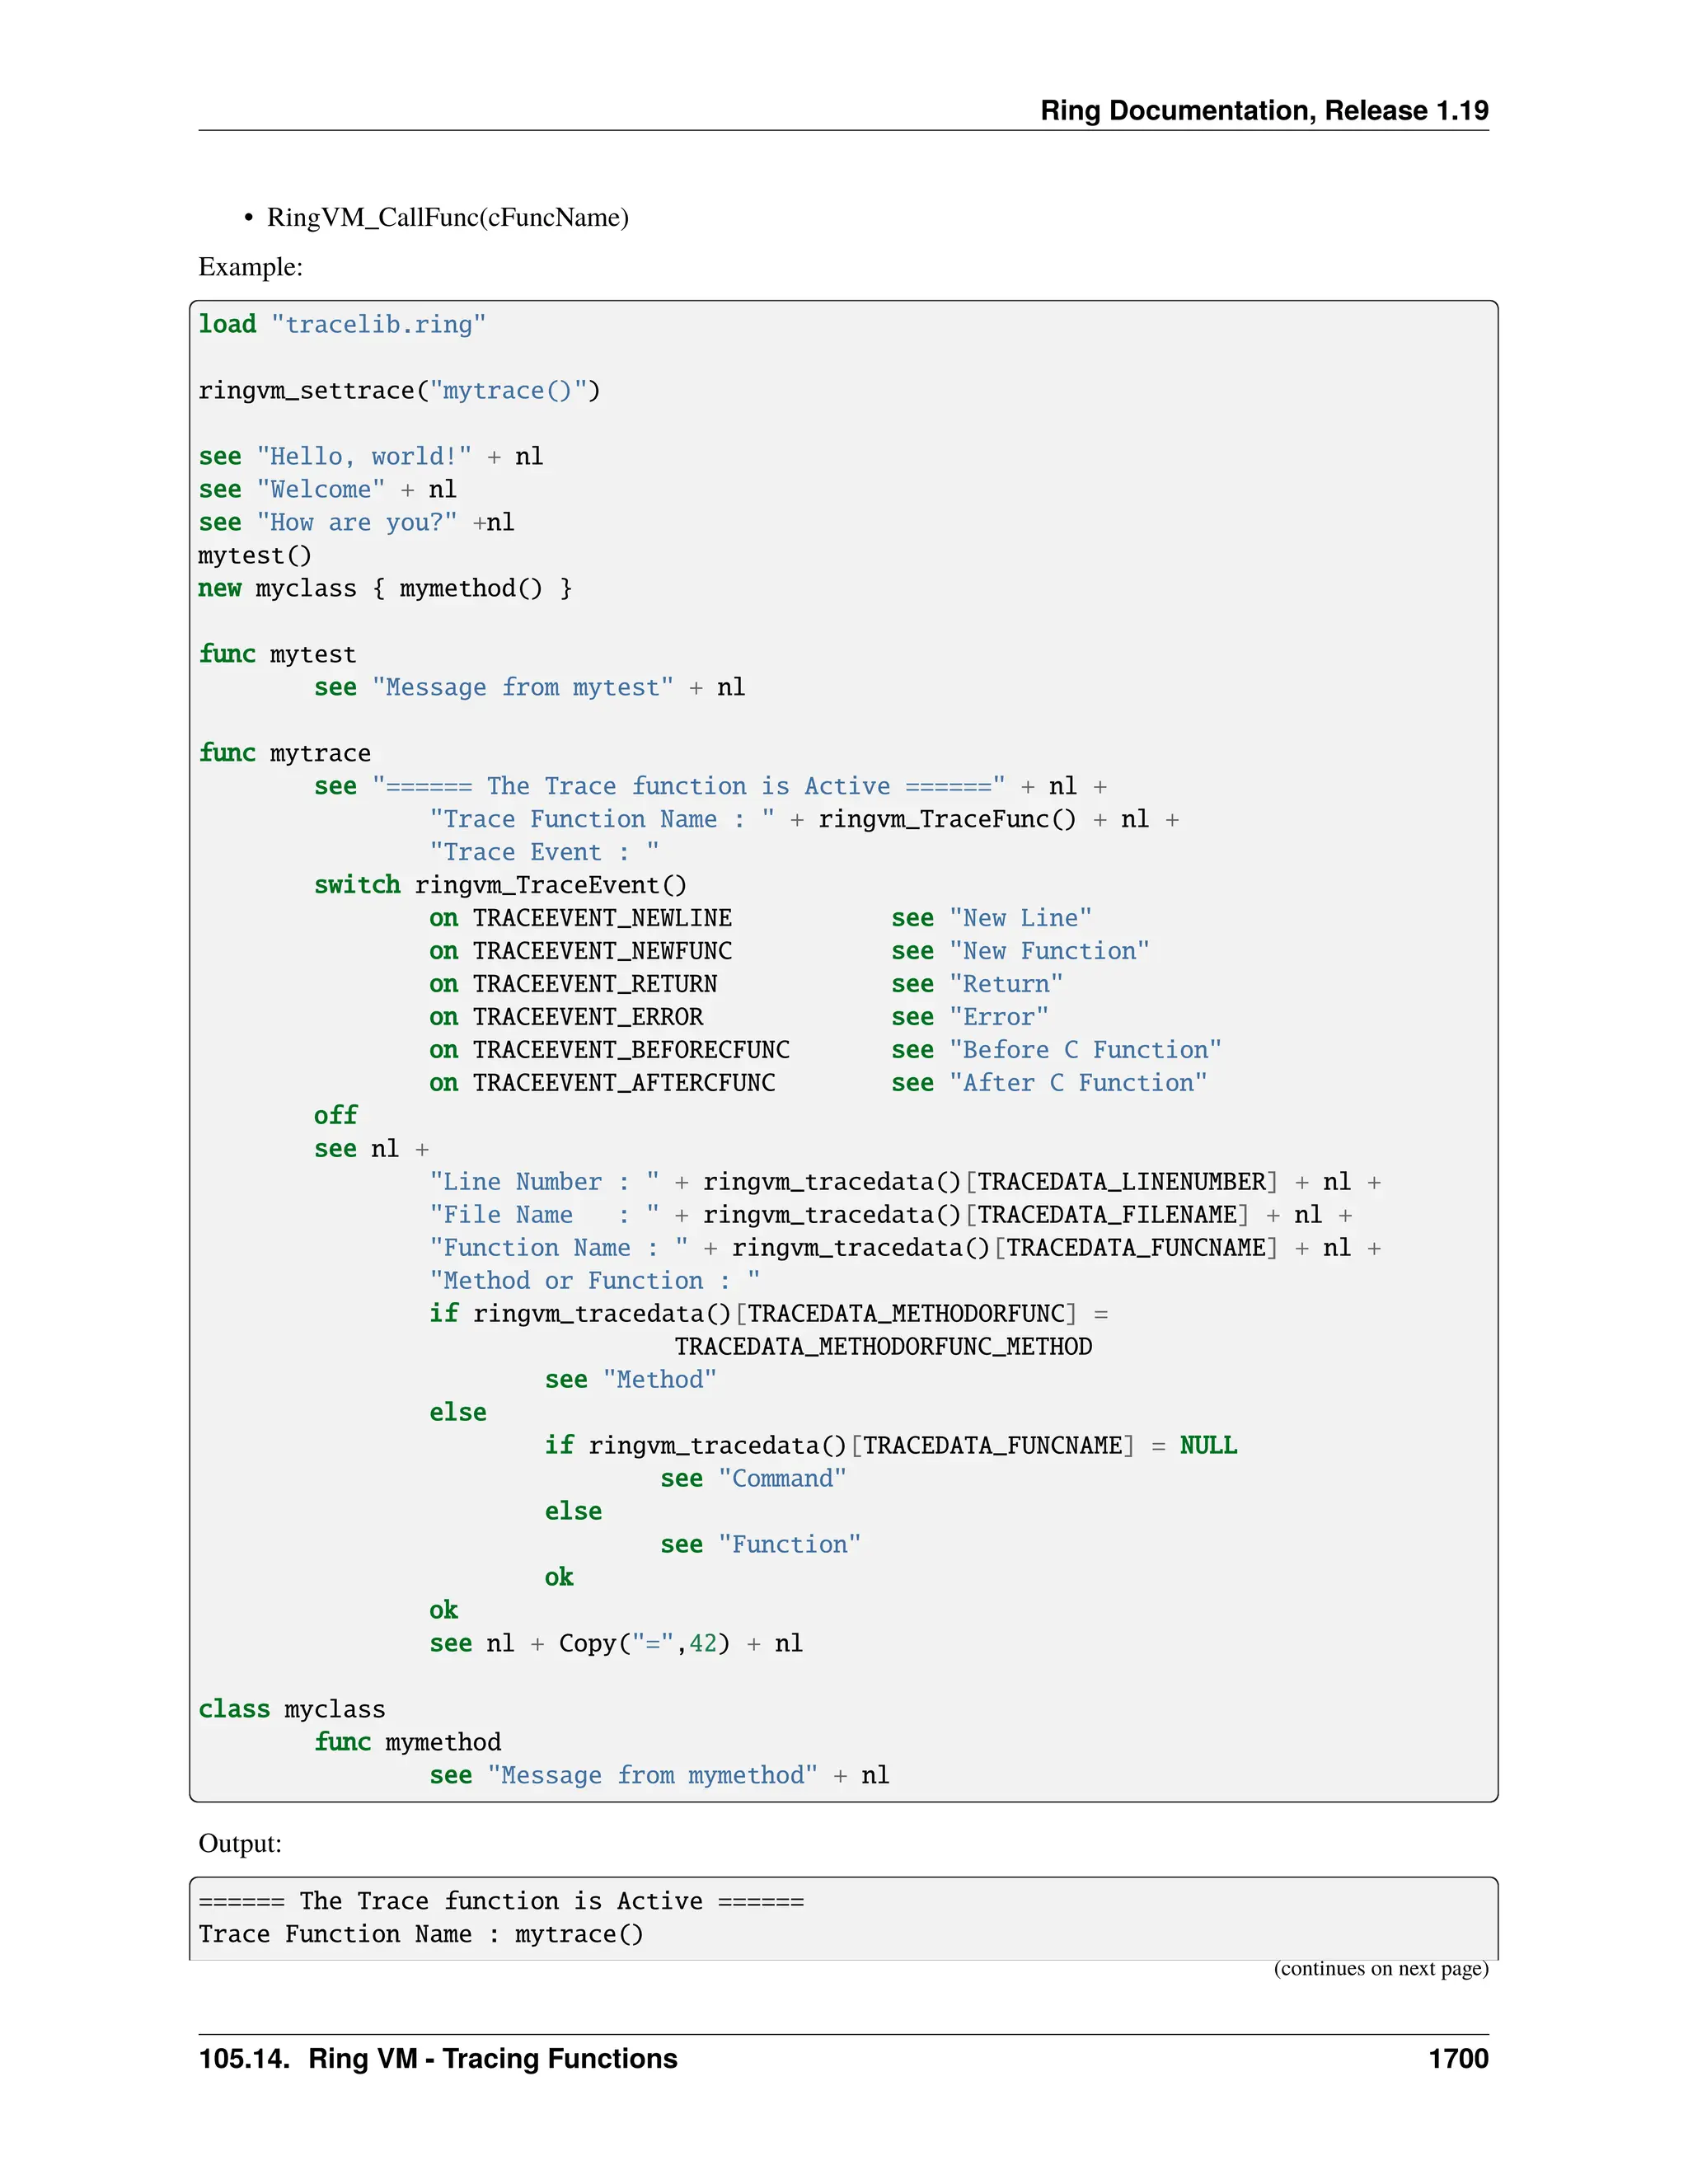Click the '(continues on next page)' note
This screenshot has width=1688, height=2184.
coord(1381,1969)
